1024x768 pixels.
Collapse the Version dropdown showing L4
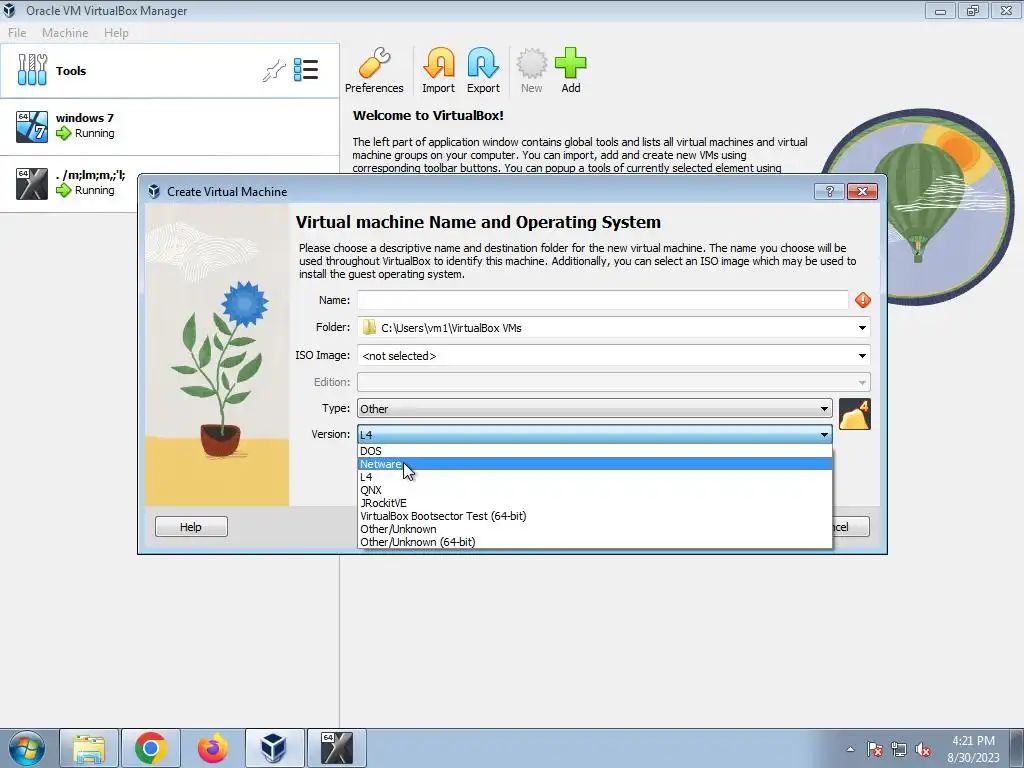tap(594, 434)
